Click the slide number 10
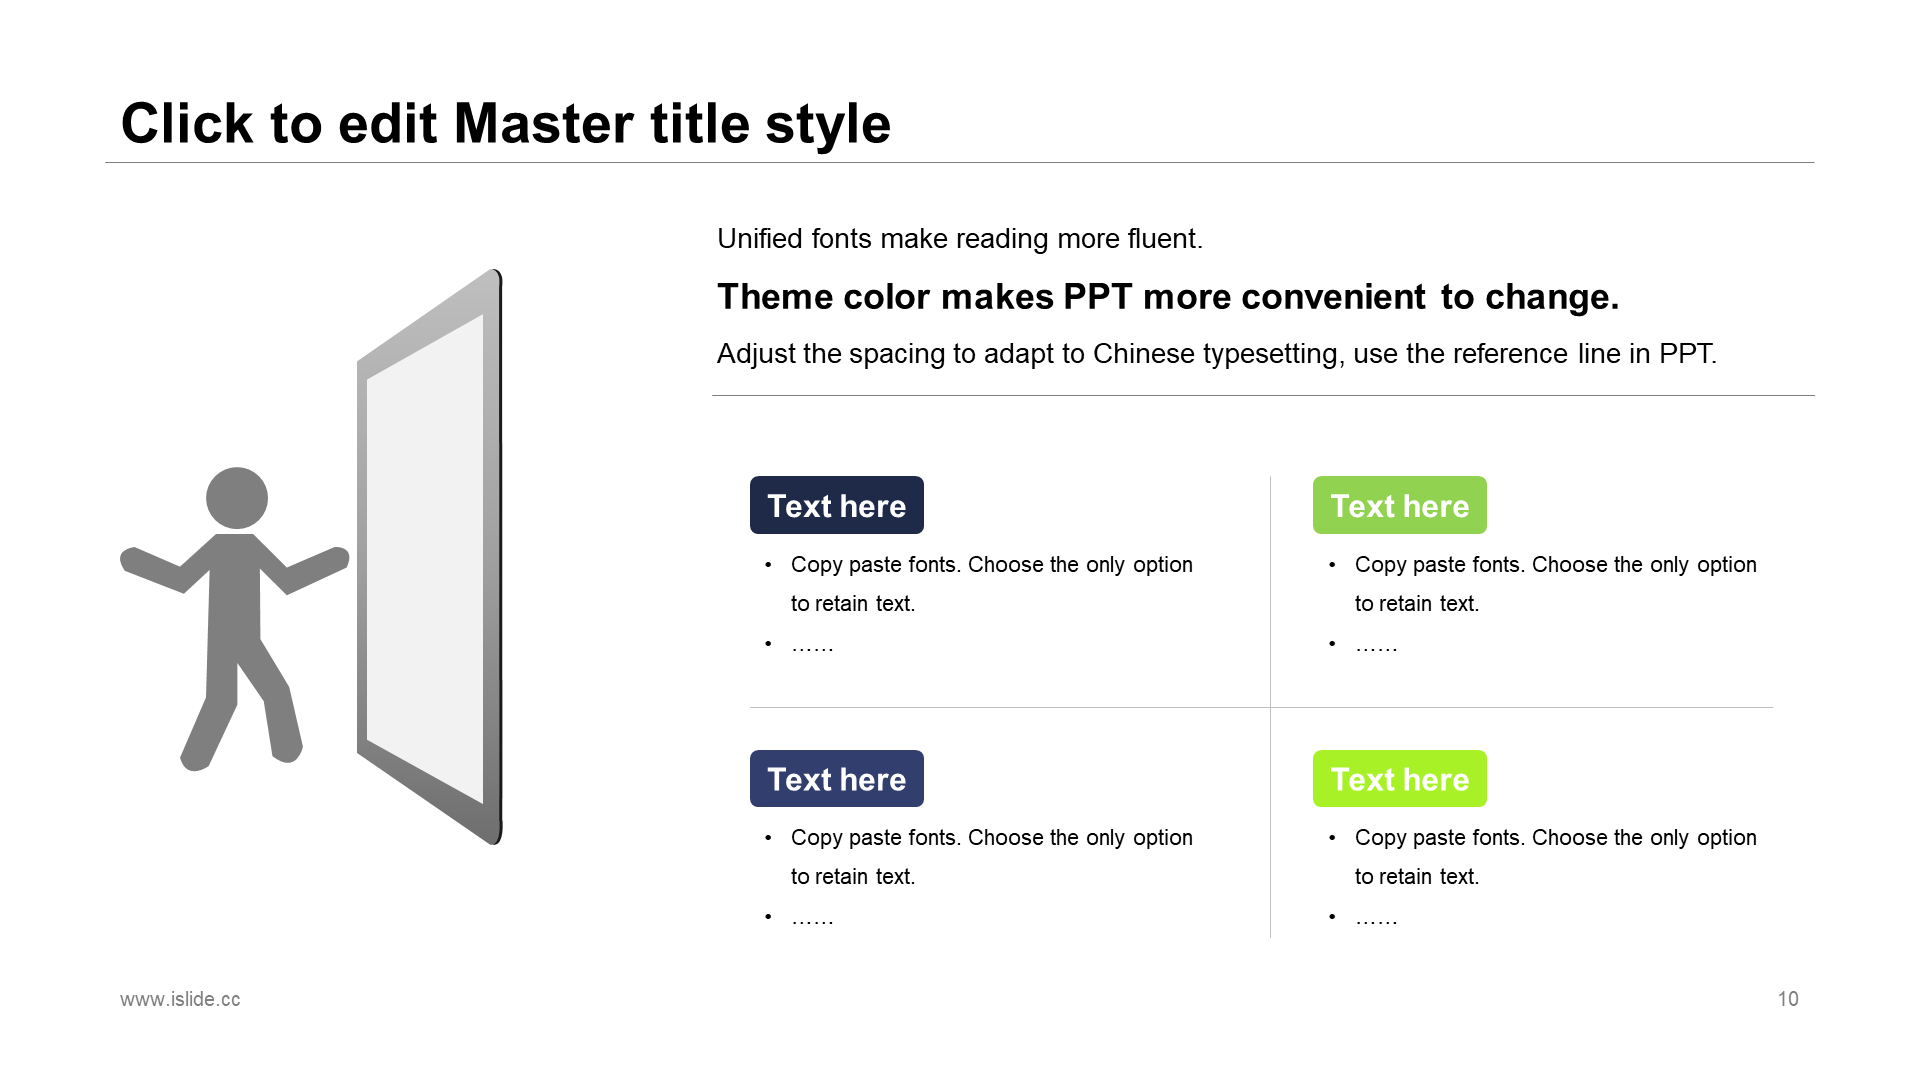The width and height of the screenshot is (1920, 1080). (x=1788, y=999)
